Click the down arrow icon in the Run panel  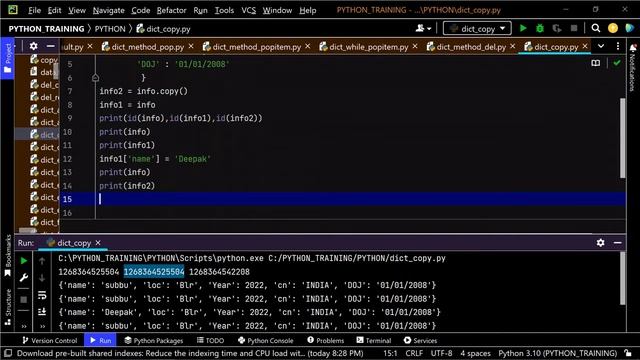coord(42,278)
